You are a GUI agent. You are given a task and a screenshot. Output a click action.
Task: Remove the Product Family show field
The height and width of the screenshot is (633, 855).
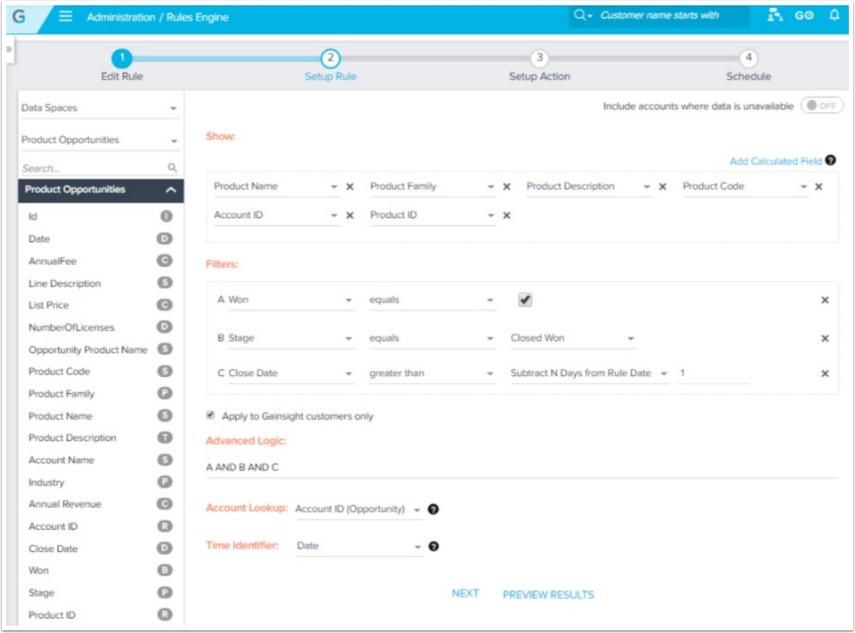(507, 186)
